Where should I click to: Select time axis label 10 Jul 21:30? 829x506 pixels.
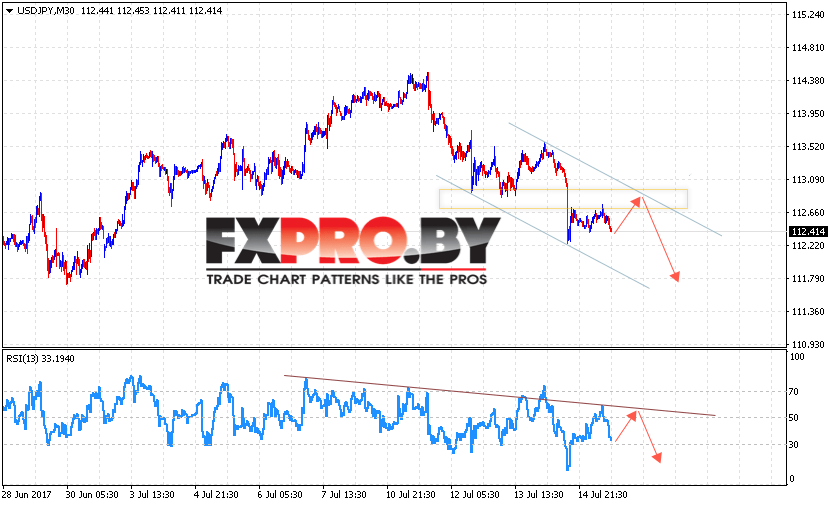click(x=410, y=495)
